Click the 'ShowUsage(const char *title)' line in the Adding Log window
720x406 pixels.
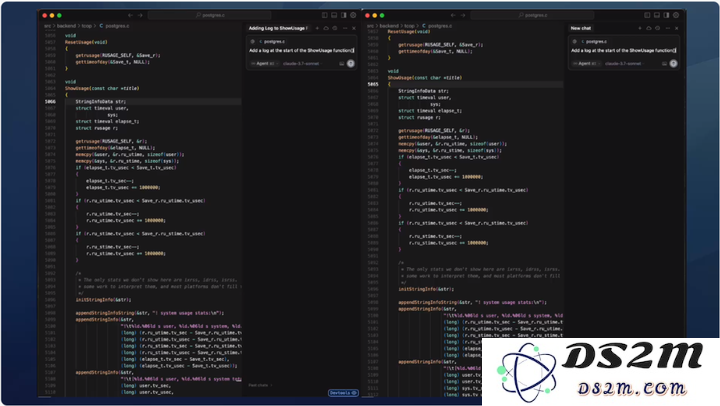pos(102,88)
